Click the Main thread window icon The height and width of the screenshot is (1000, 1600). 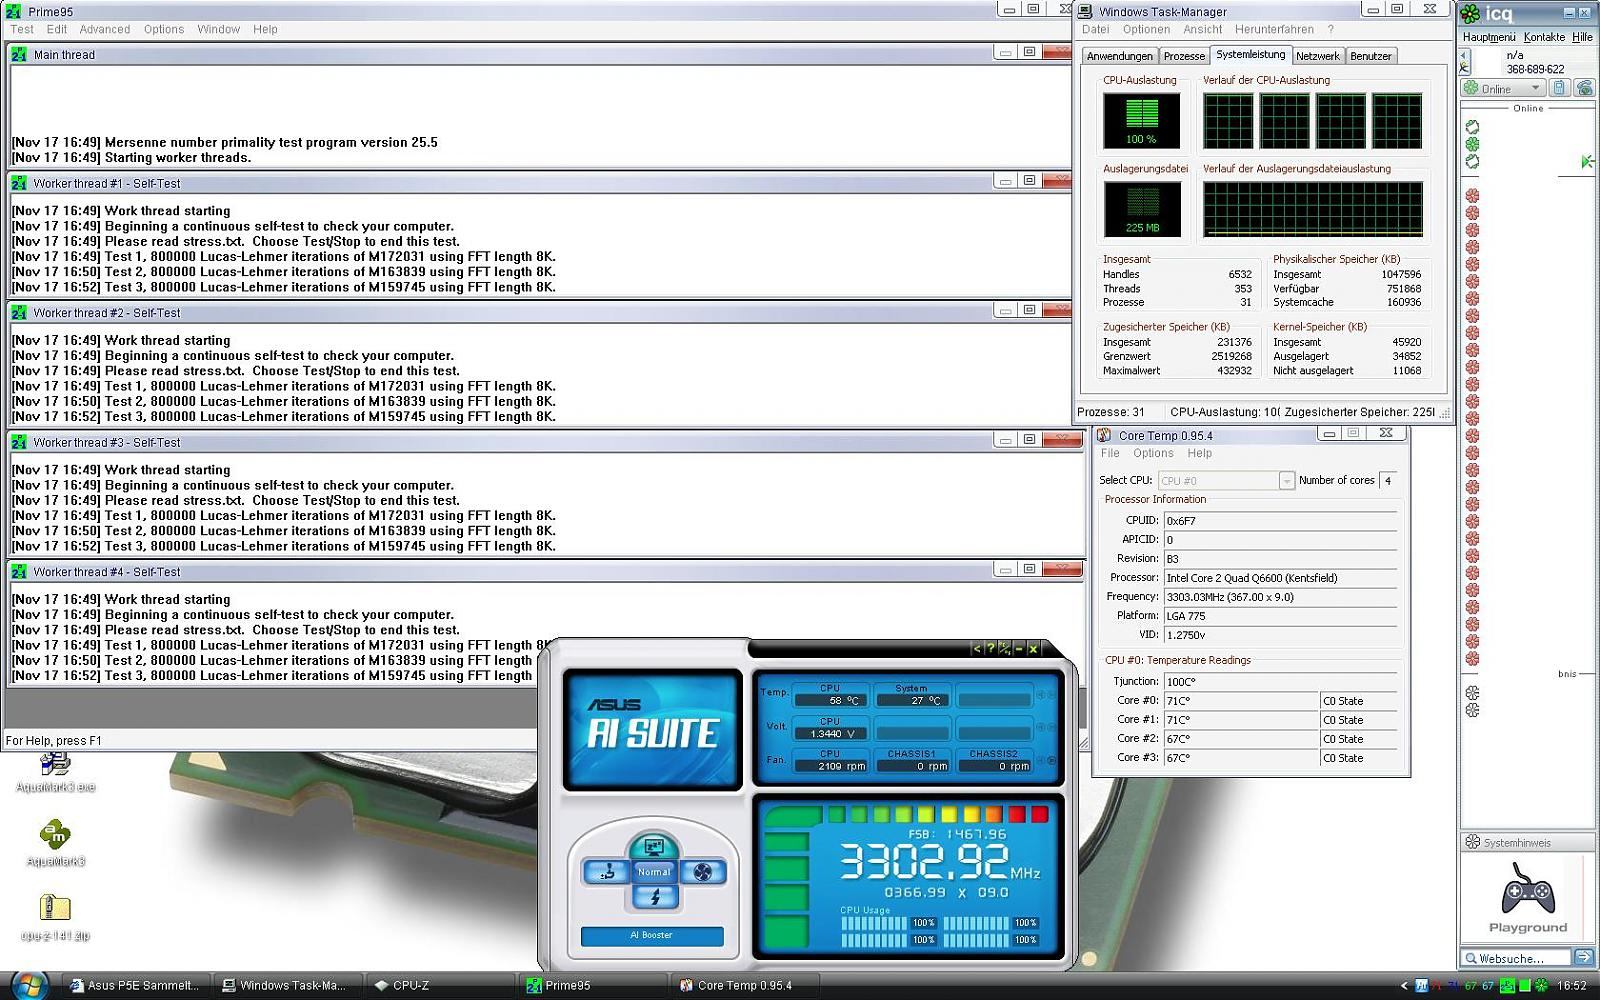coord(19,55)
